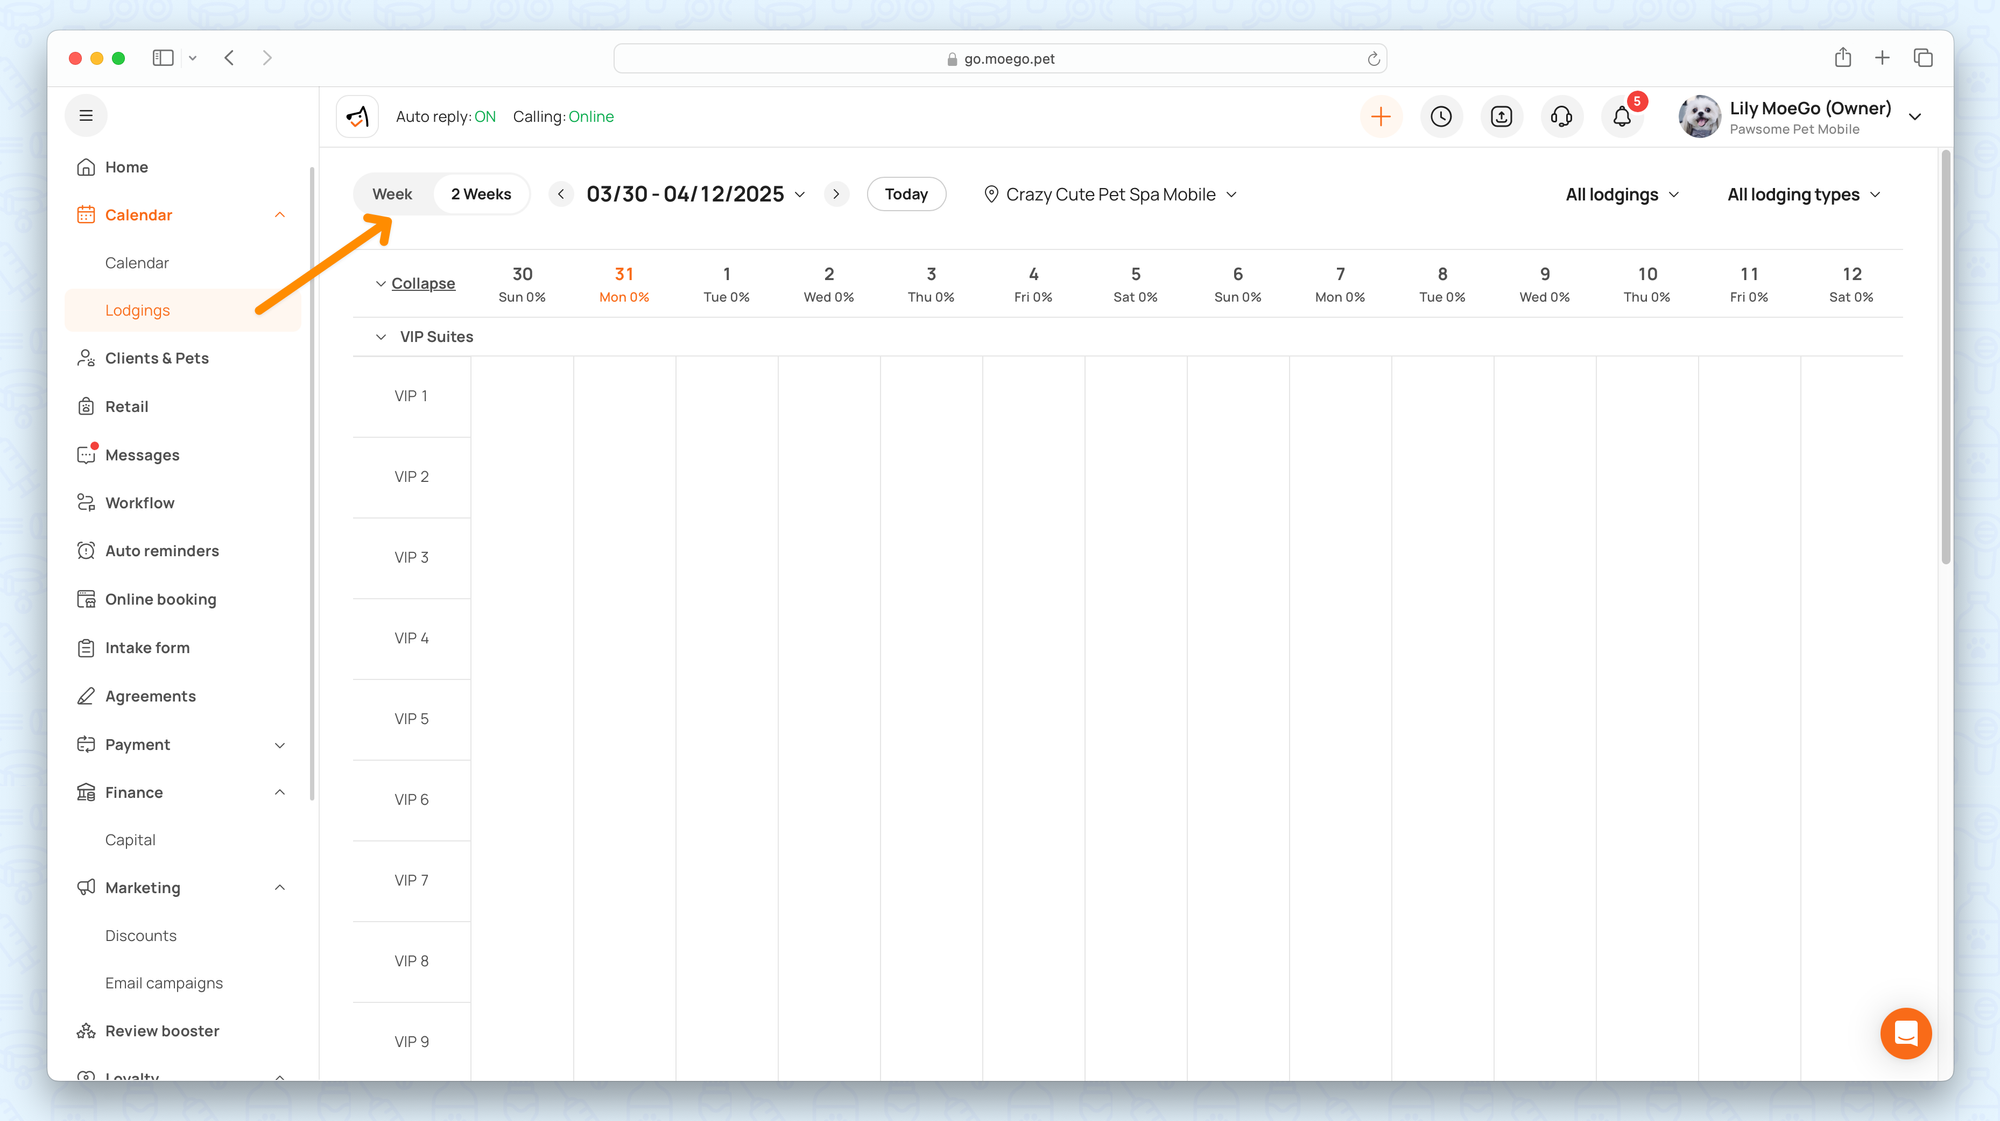Click the Today button
2000x1121 pixels.
click(x=906, y=194)
